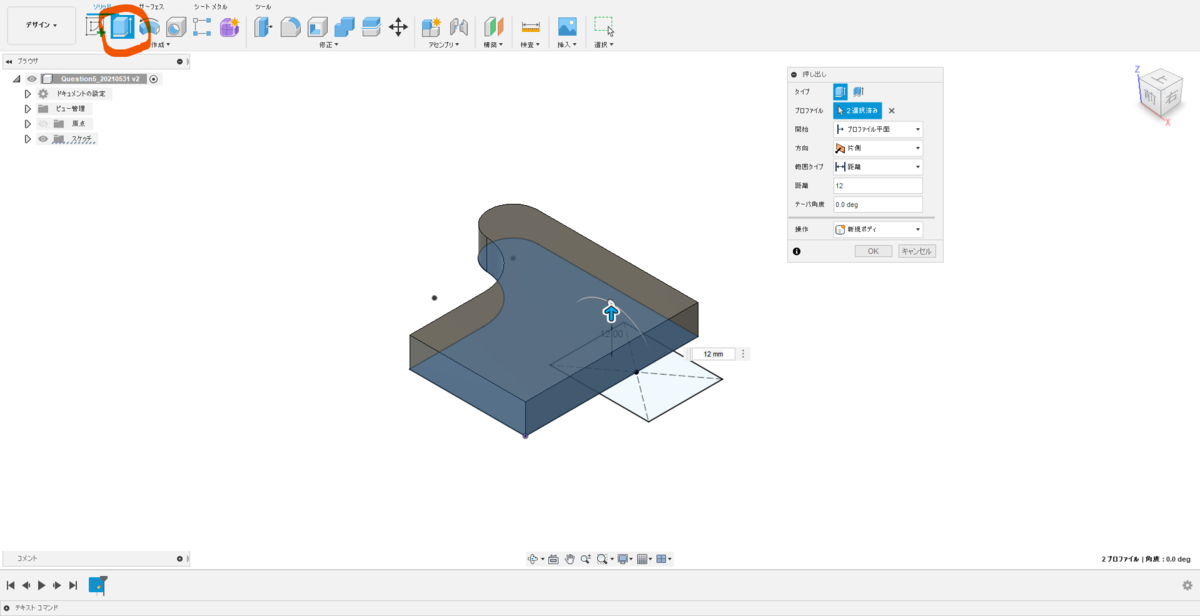Screen dimensions: 1200x616
Task: Click the Orbit navigation icon
Action: 534,559
